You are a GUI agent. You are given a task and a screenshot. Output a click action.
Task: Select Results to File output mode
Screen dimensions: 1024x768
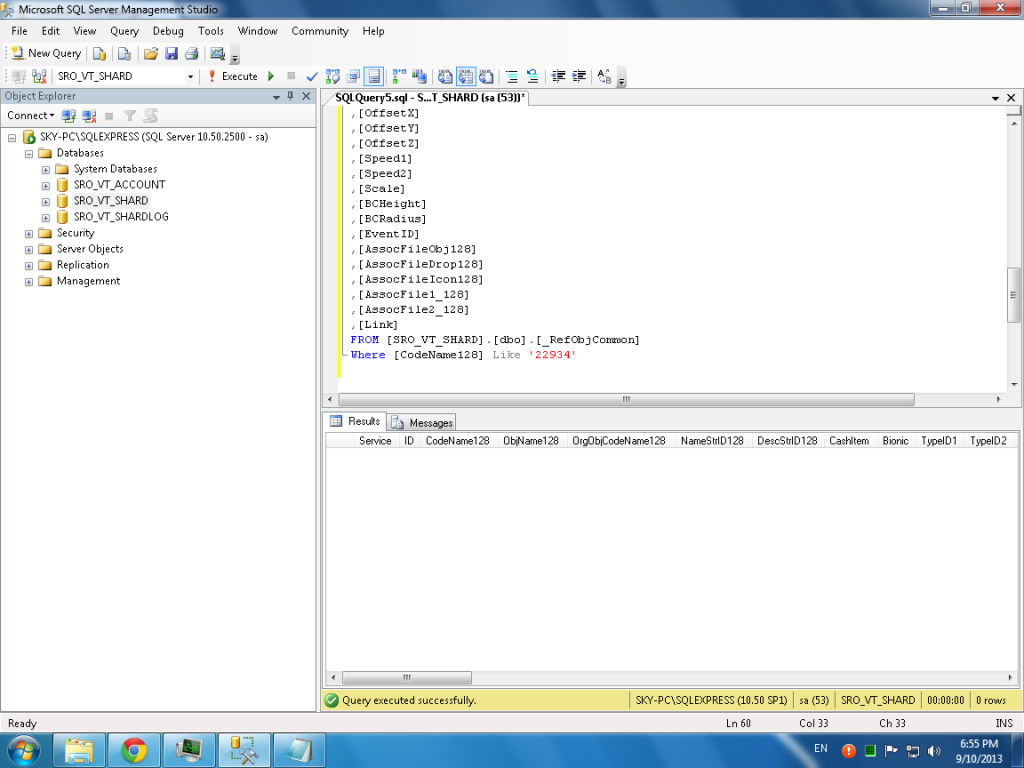(x=486, y=76)
